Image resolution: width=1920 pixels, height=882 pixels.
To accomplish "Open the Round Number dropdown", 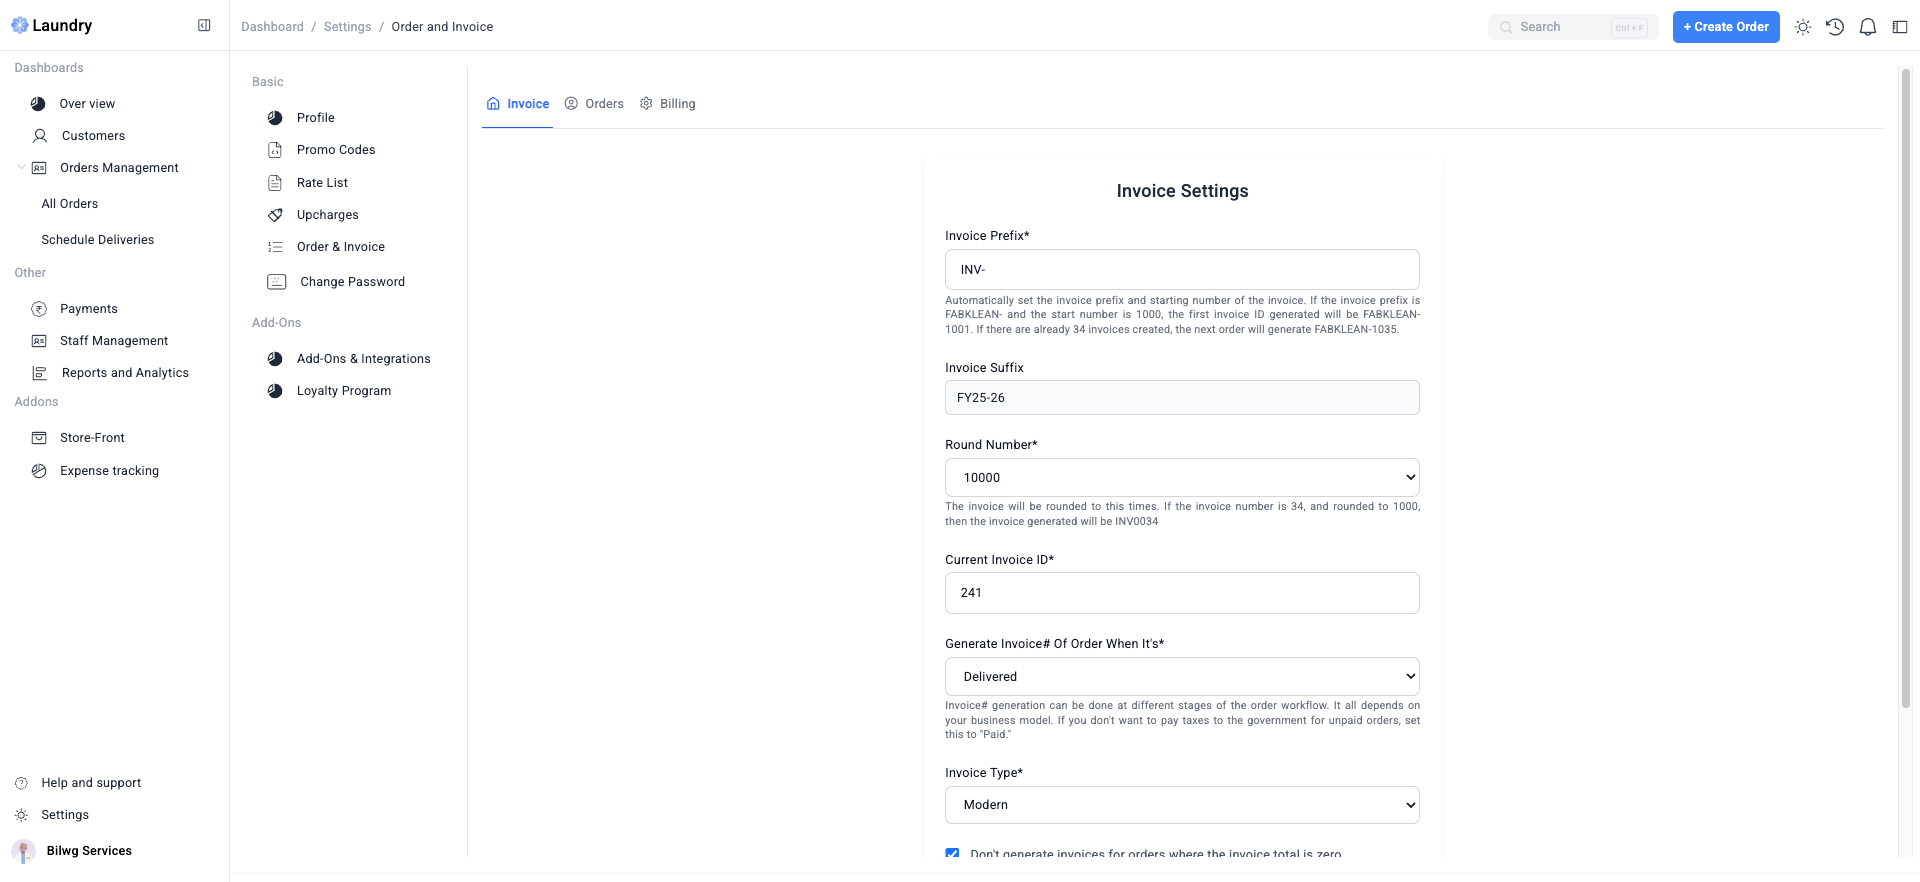I will [1182, 478].
